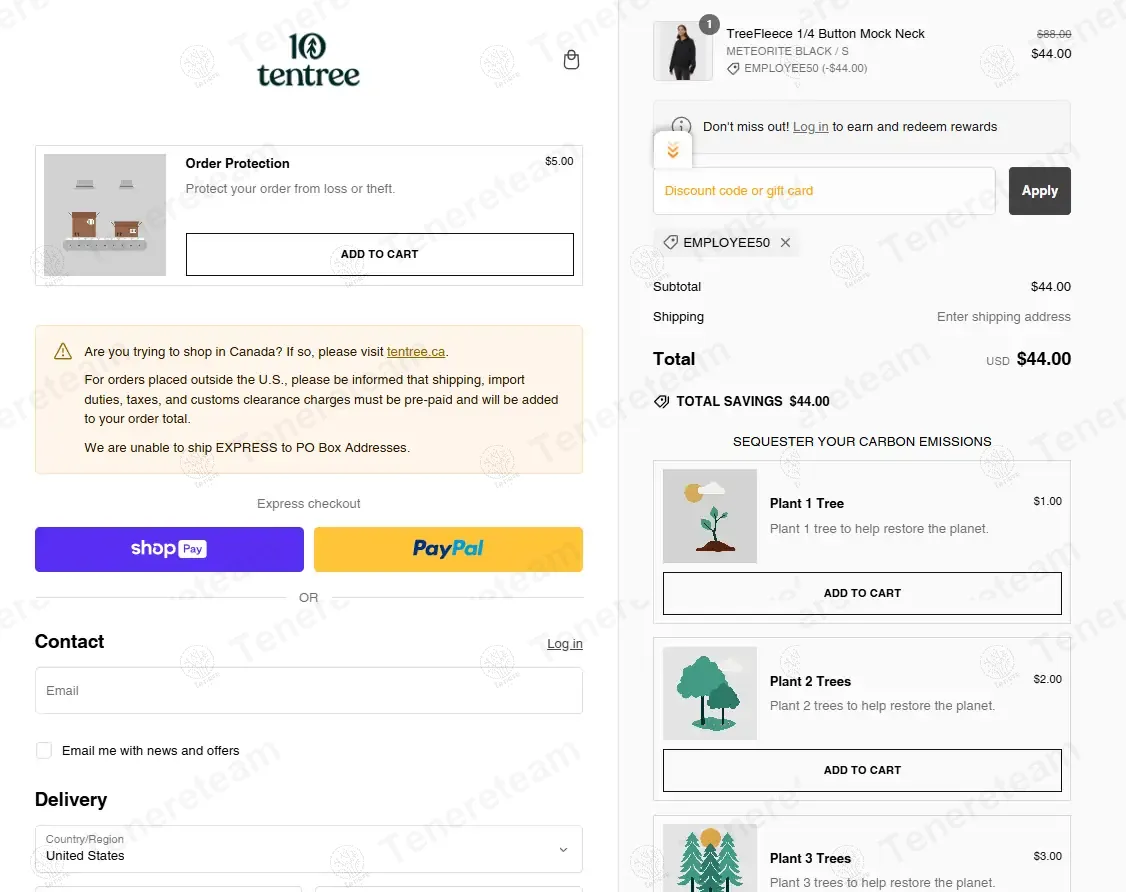
Task: Click the warning triangle icon
Action: click(63, 351)
